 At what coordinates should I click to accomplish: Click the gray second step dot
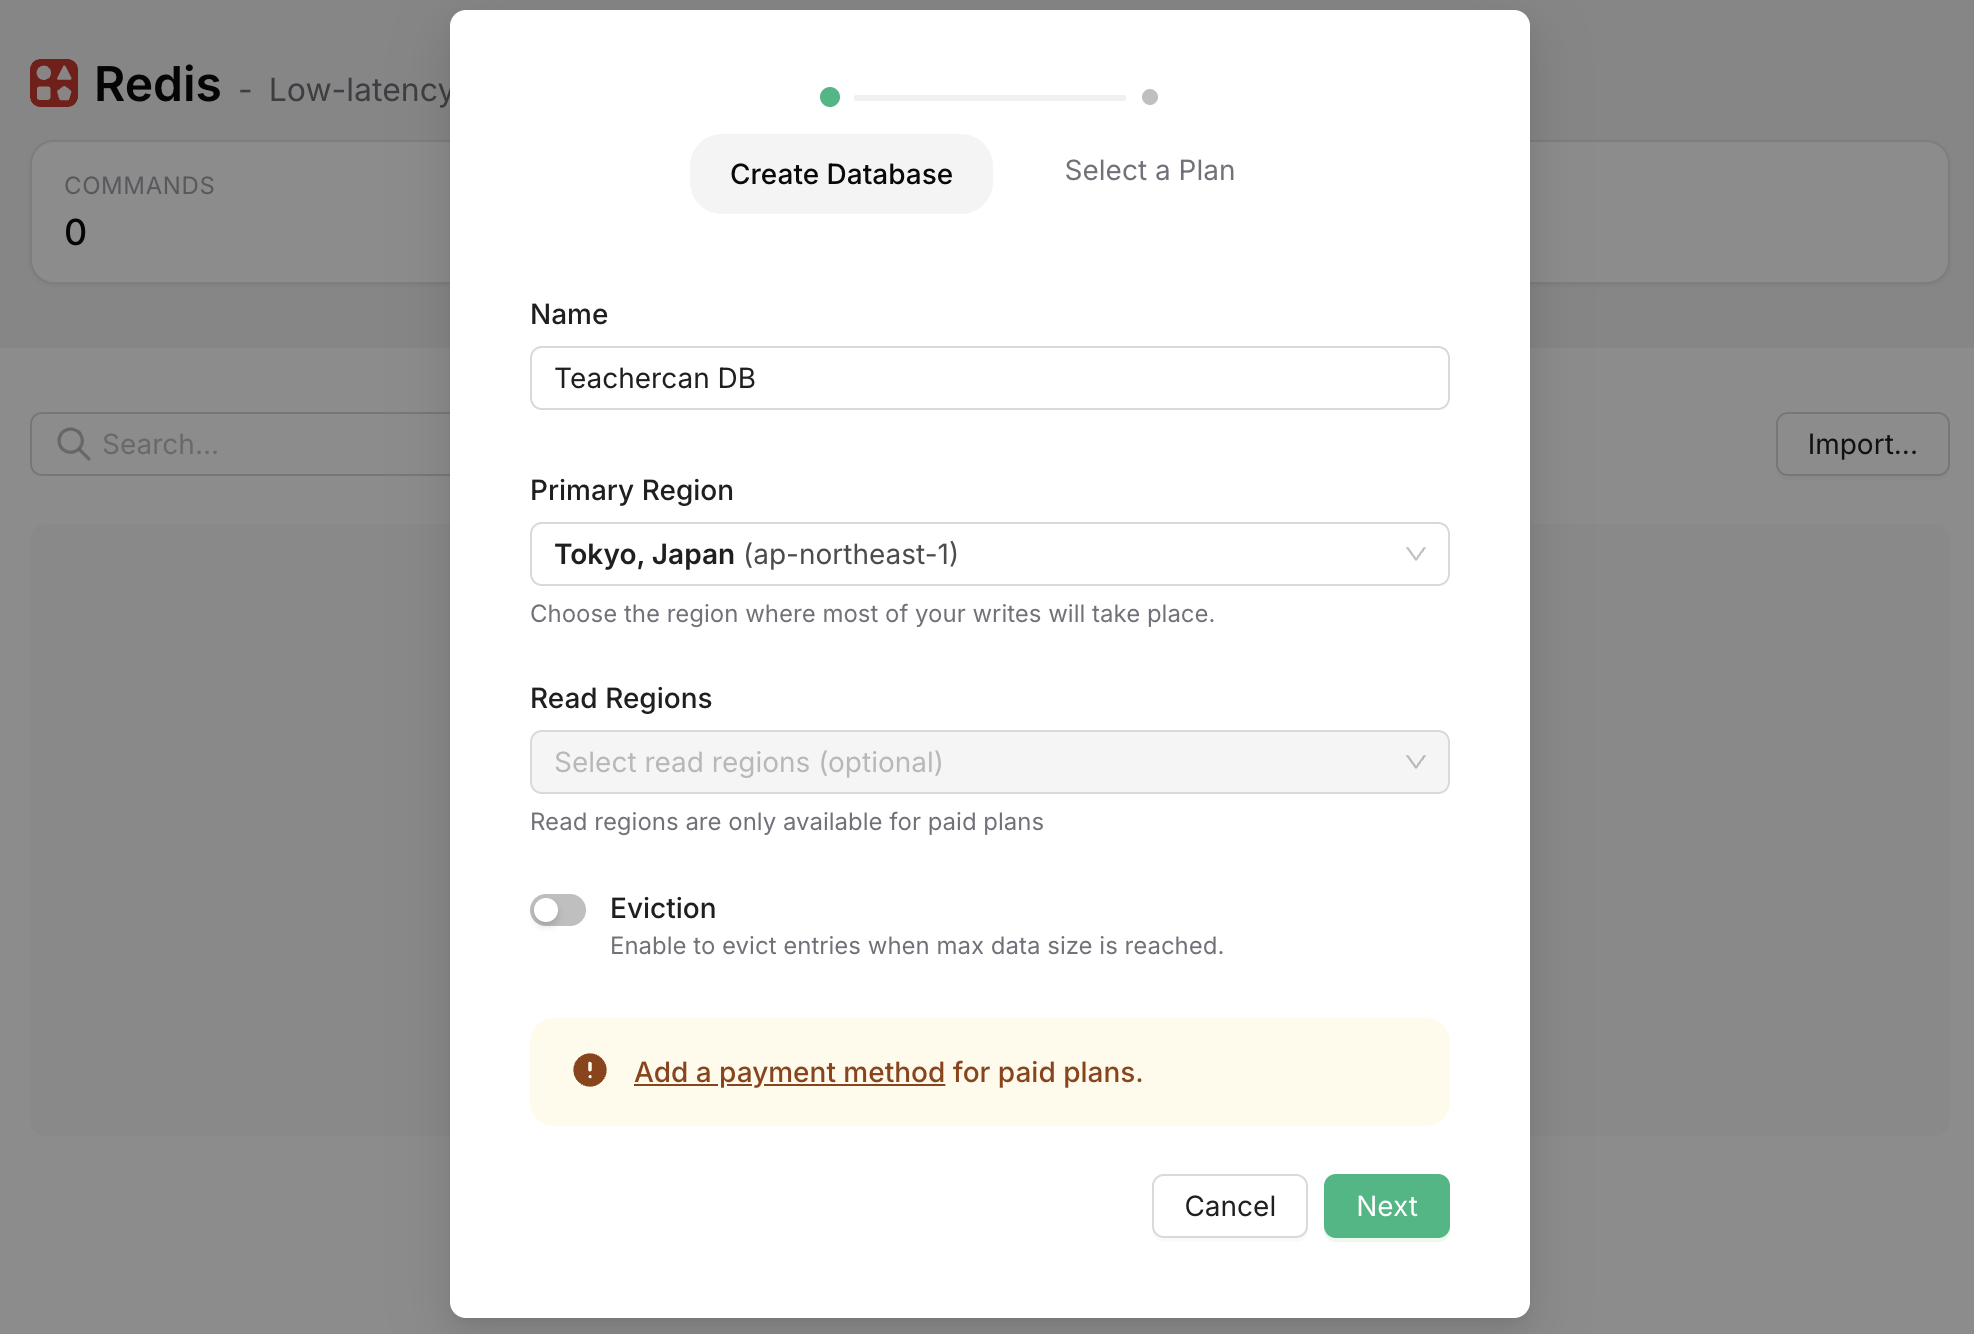pos(1150,97)
